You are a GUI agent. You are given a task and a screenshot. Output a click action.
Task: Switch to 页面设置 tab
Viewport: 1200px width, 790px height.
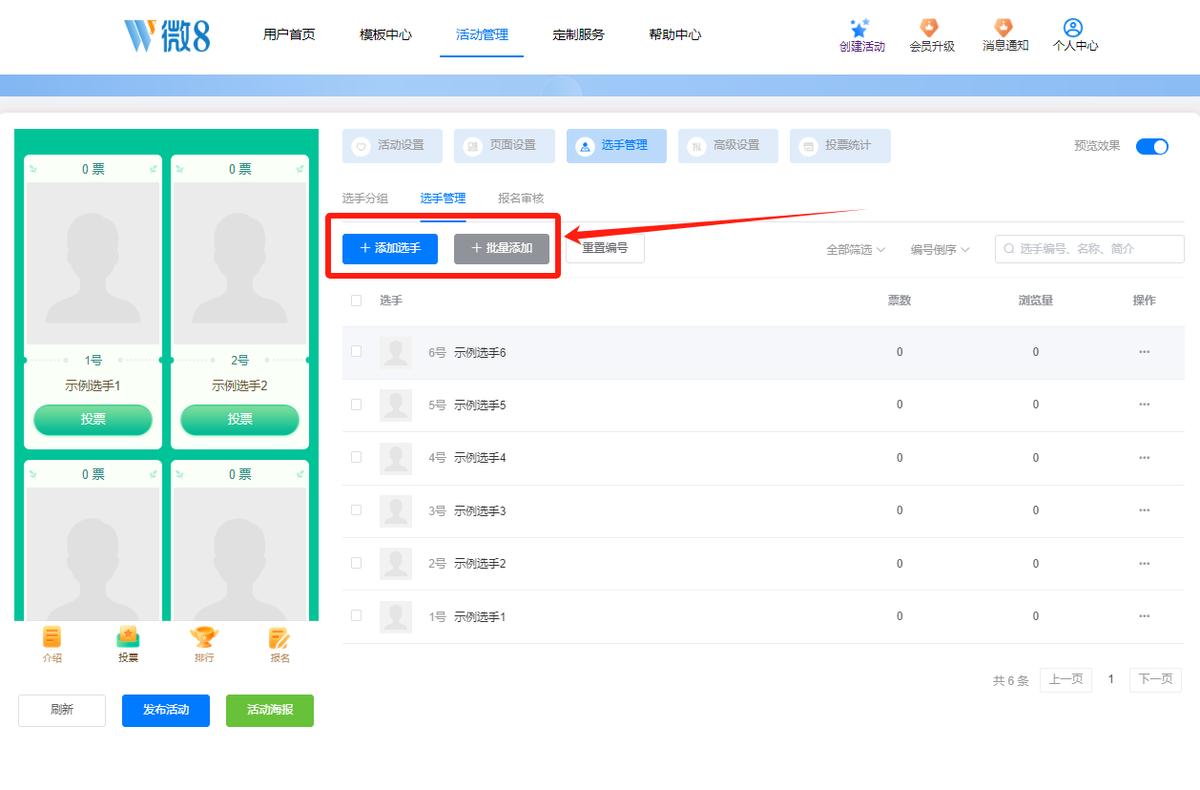[504, 146]
